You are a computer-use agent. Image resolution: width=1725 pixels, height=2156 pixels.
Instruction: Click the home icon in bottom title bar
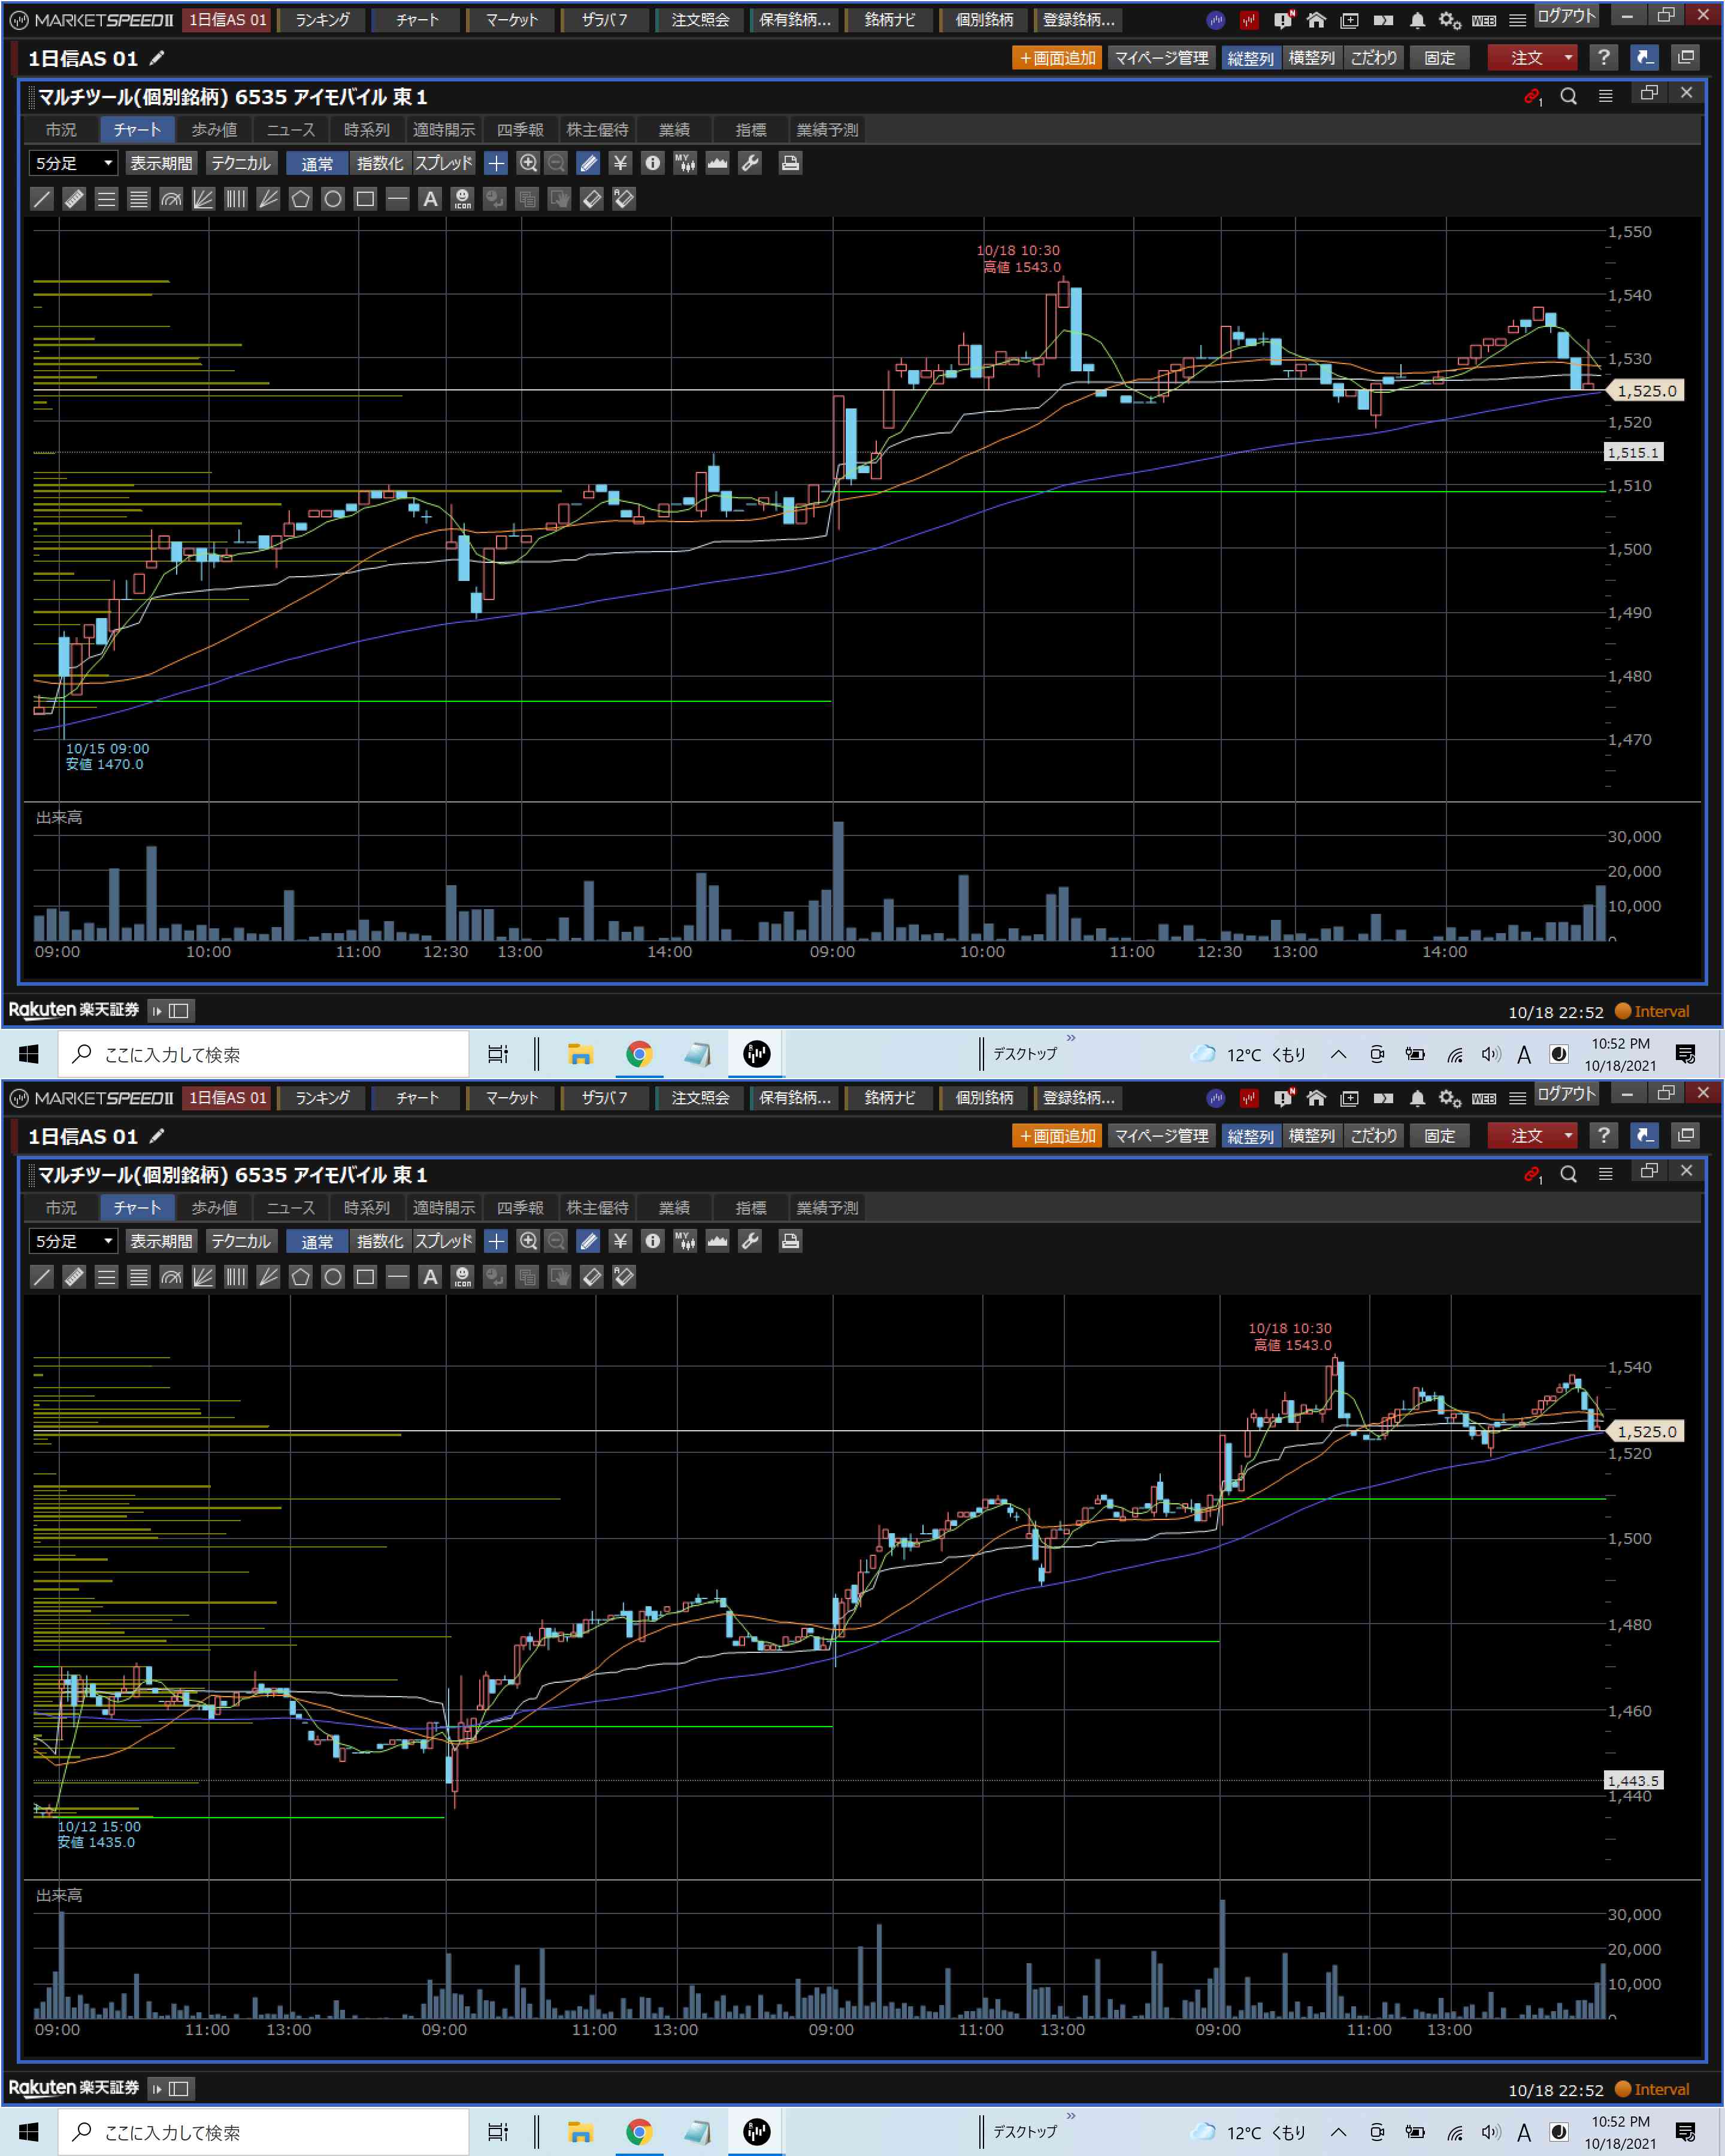coord(1316,1098)
